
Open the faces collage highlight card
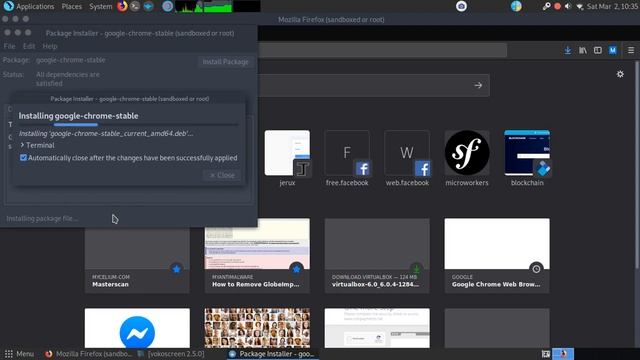pos(257,328)
